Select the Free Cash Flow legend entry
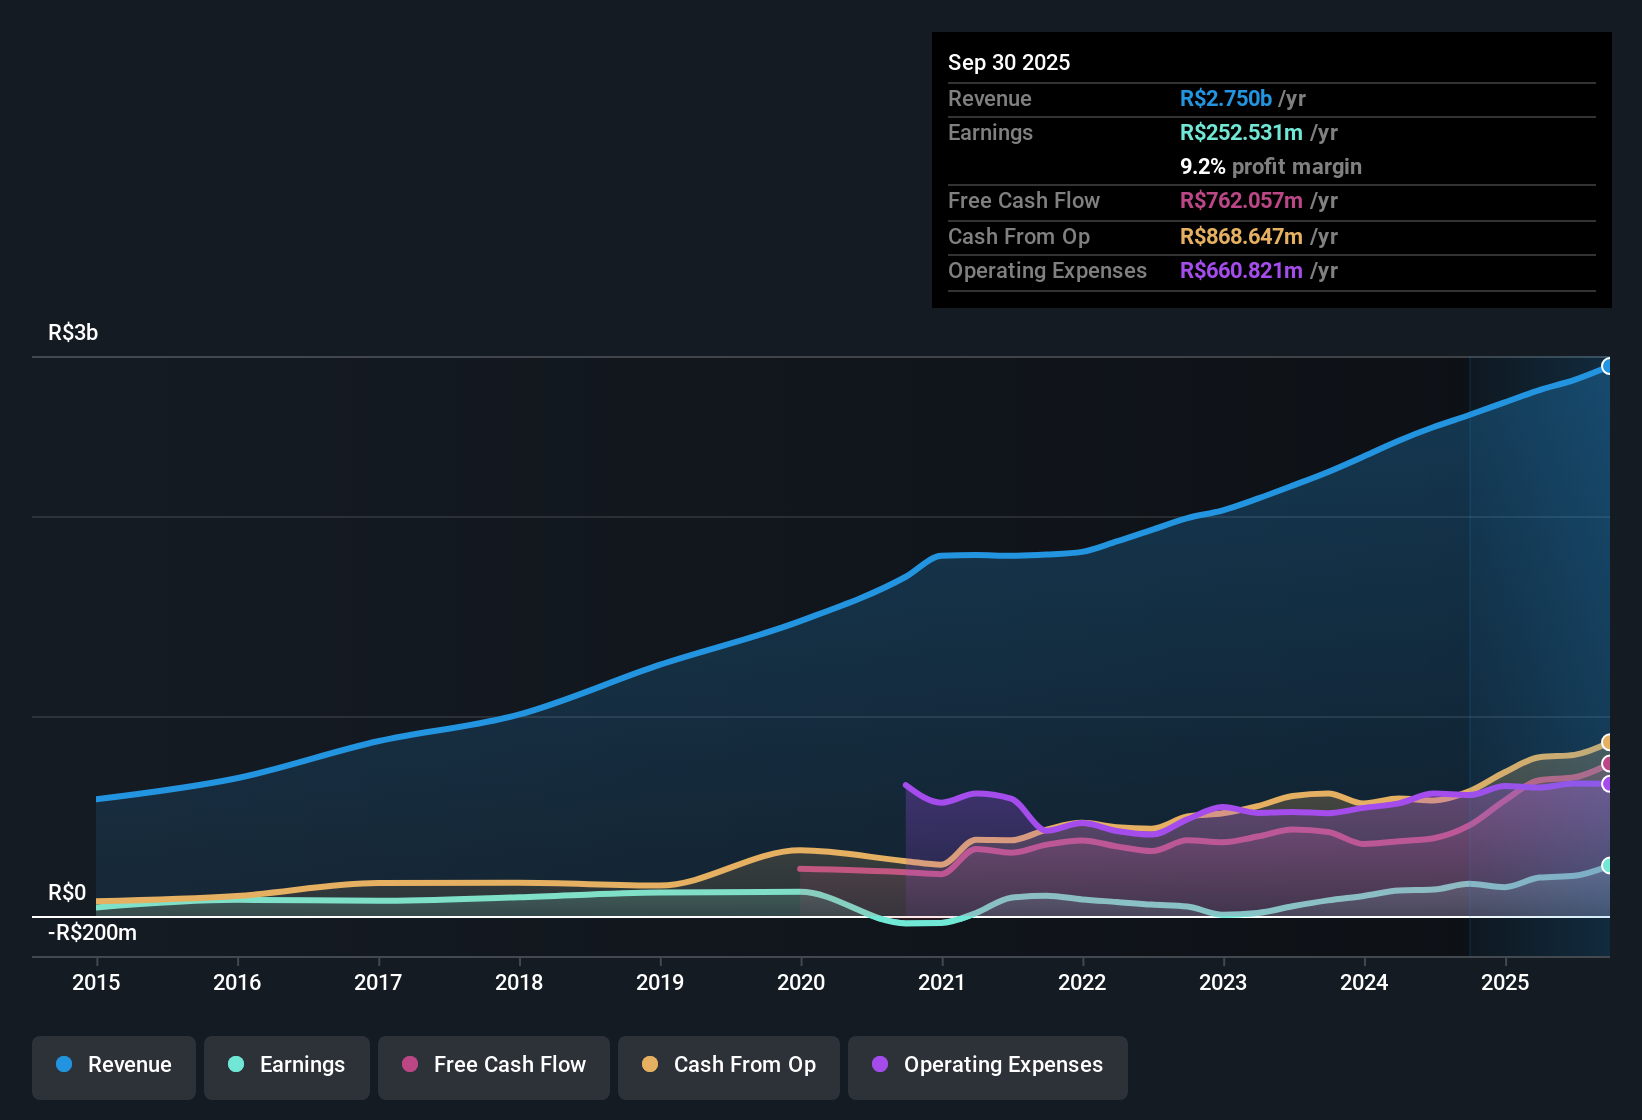This screenshot has height=1120, width=1642. click(x=493, y=1065)
